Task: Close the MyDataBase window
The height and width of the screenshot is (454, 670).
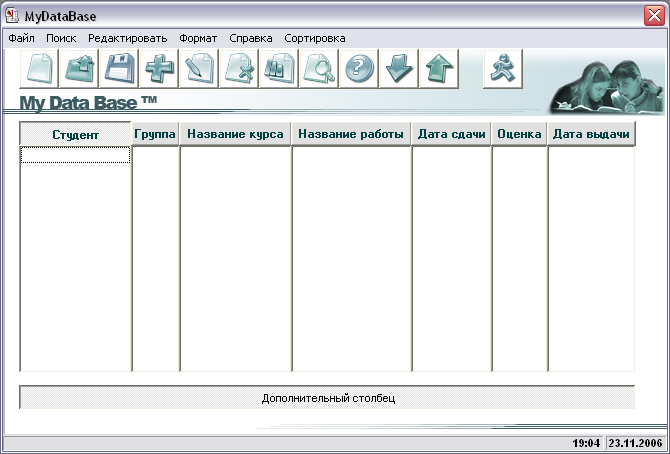Action: [x=654, y=16]
